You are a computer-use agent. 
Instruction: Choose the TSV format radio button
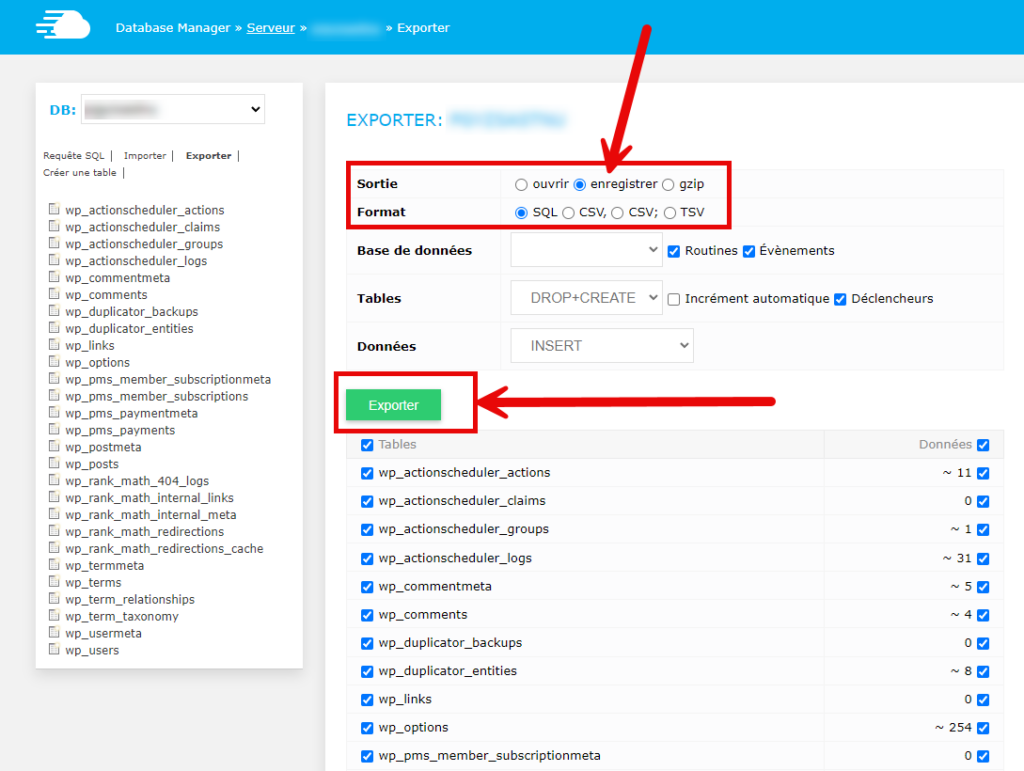tap(669, 213)
